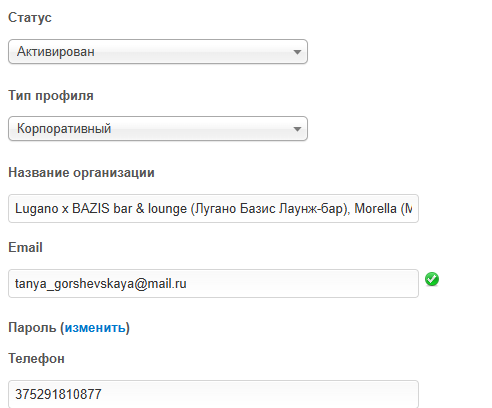Click the Пароль label text
The width and height of the screenshot is (492, 408).
click(32, 328)
